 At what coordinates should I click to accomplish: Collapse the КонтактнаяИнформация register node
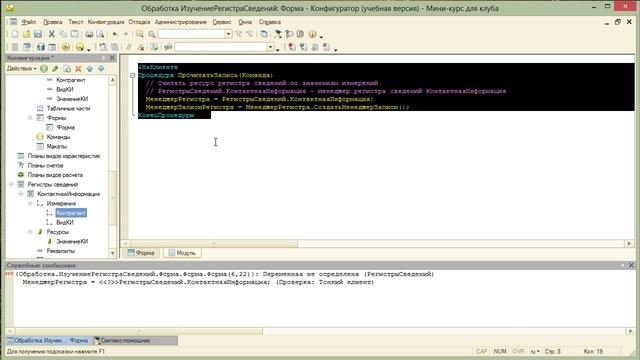(x=21, y=194)
